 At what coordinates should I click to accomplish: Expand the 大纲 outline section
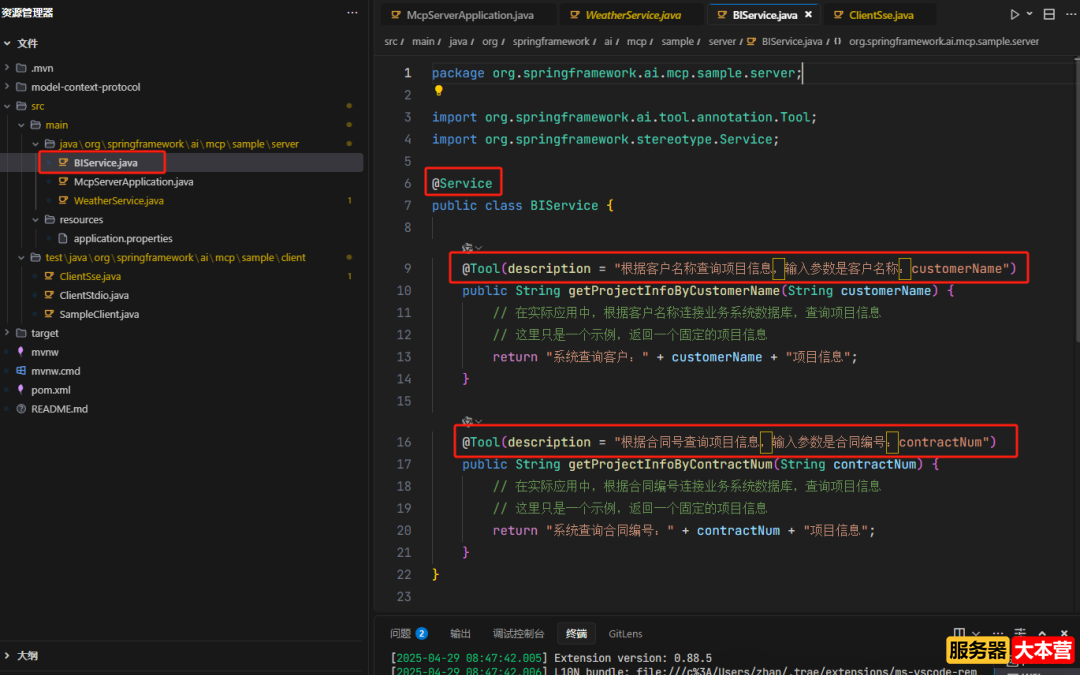pyautogui.click(x=7, y=656)
